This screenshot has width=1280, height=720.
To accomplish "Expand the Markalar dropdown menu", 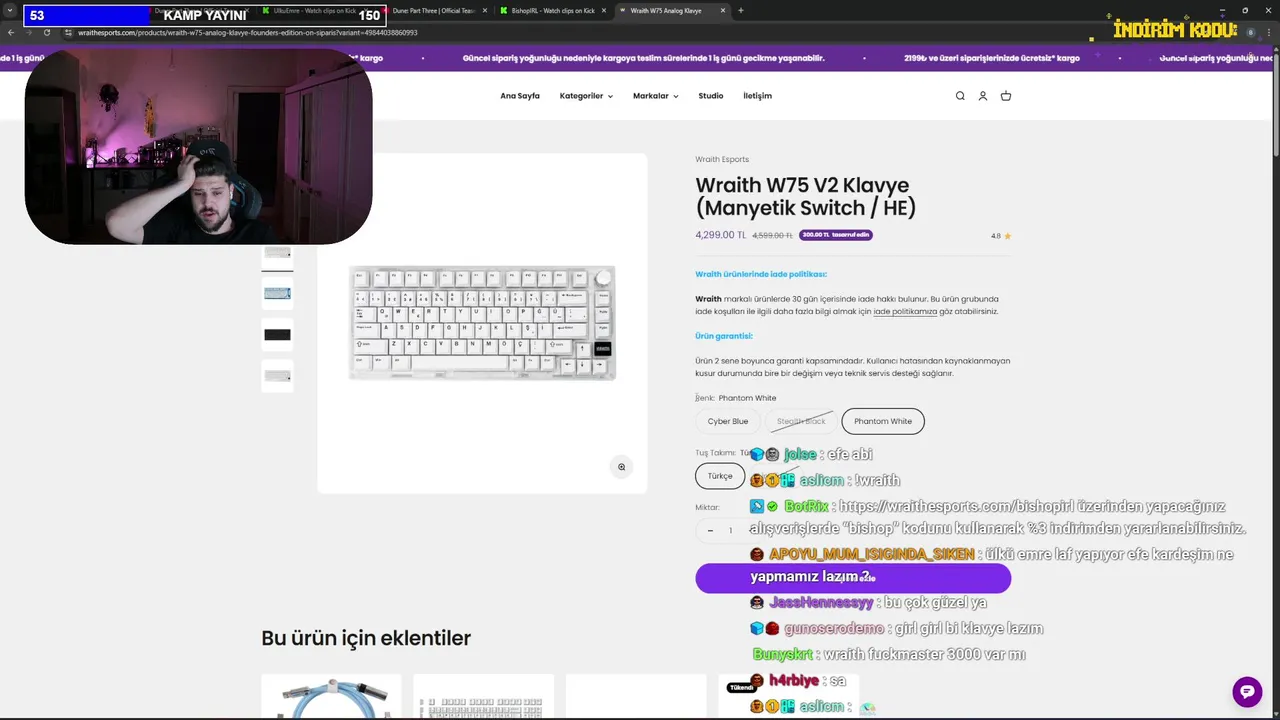I will coord(655,96).
